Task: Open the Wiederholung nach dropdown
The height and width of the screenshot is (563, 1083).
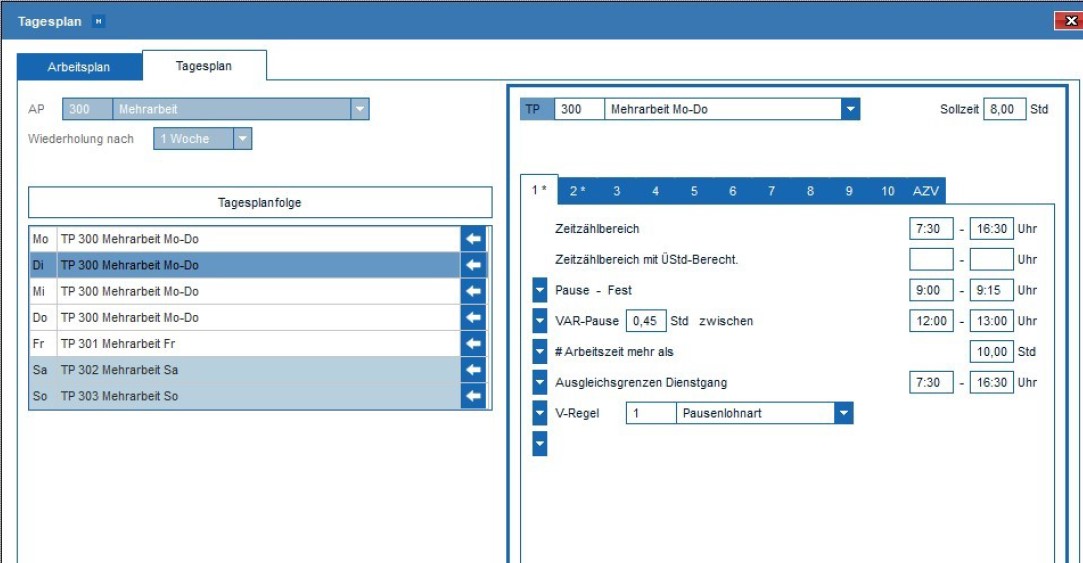Action: (x=242, y=139)
